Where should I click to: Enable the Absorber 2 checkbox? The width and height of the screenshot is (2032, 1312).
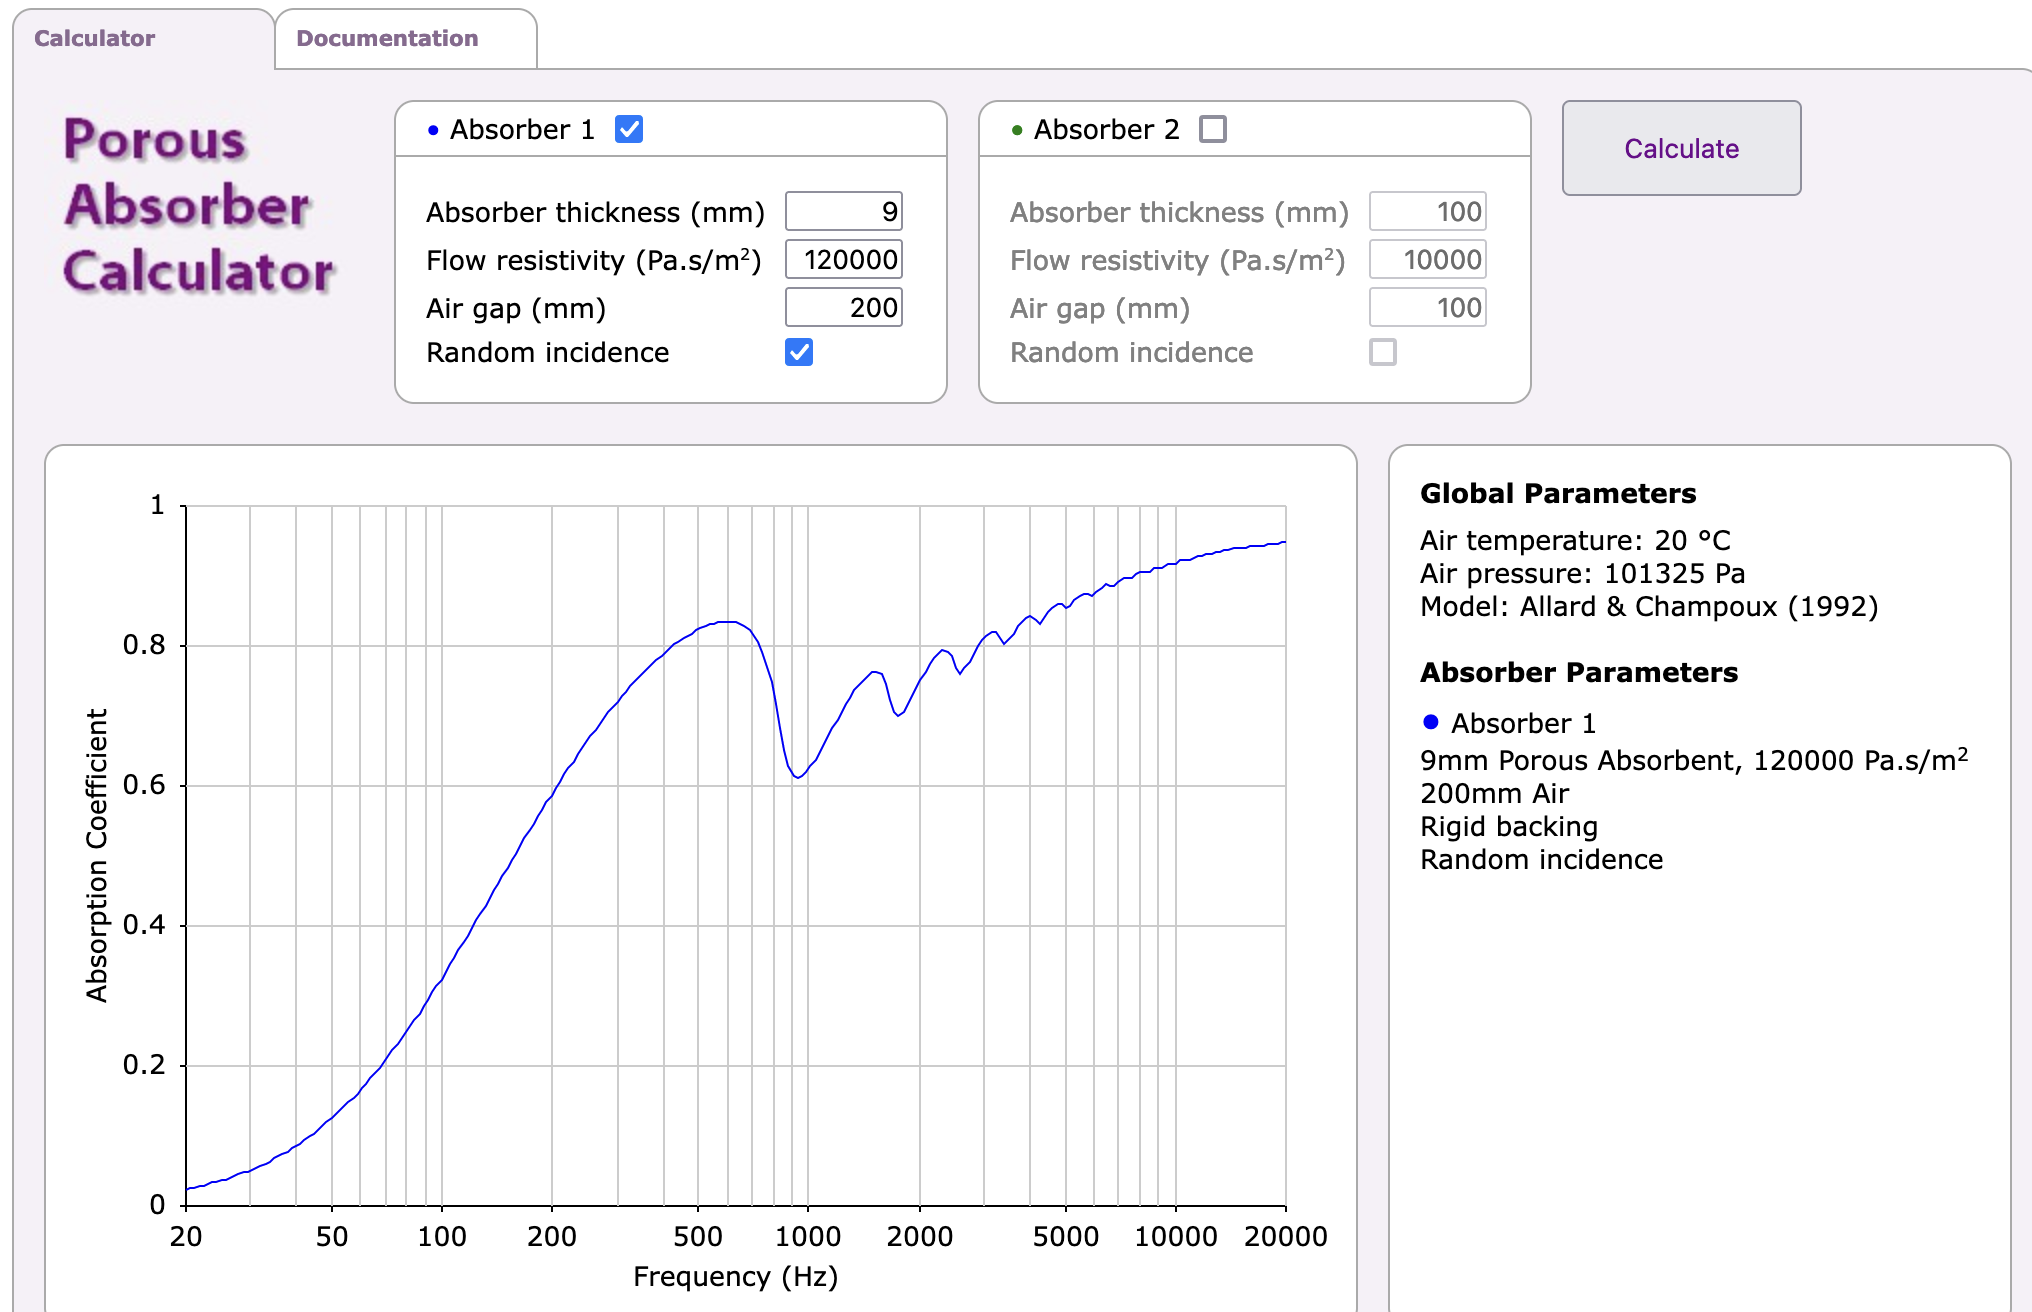1213,130
